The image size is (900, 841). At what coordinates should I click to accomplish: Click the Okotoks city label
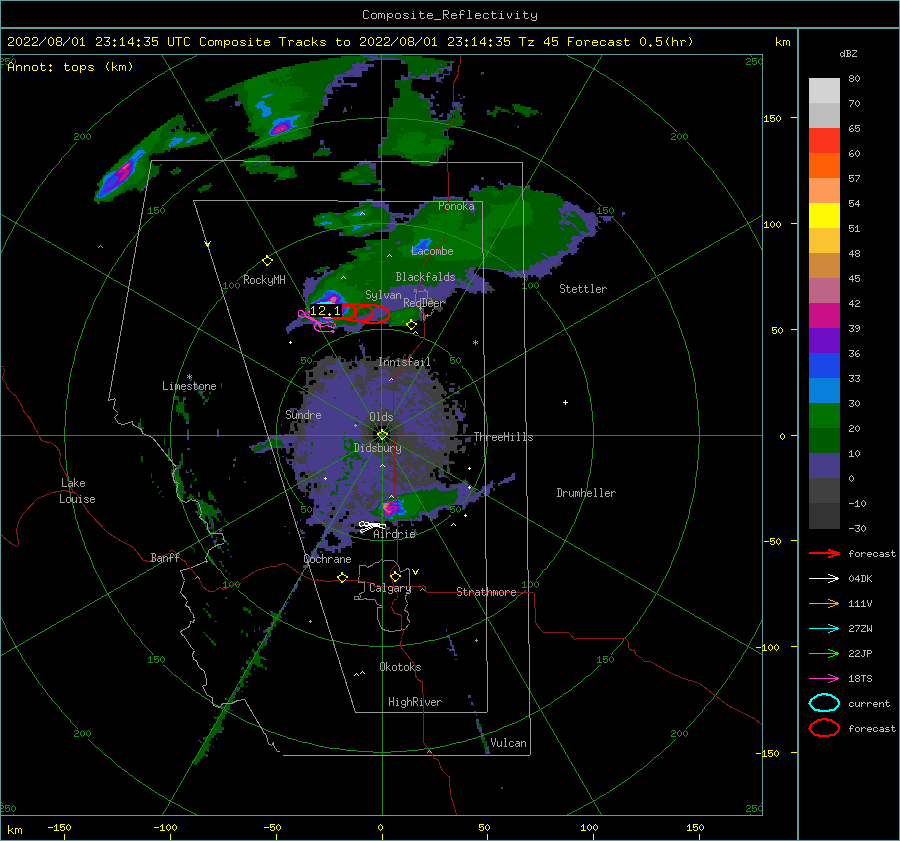coord(400,667)
